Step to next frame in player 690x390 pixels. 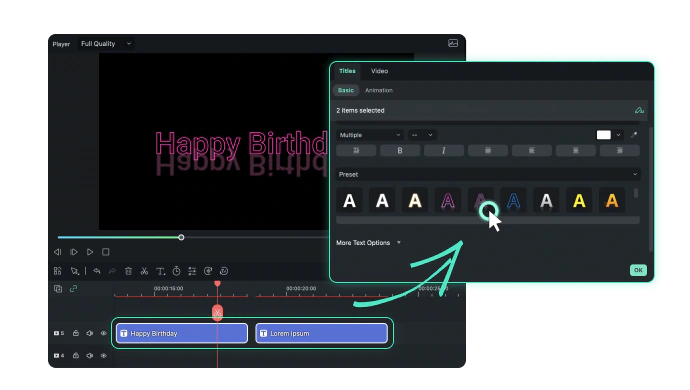pyautogui.click(x=73, y=252)
